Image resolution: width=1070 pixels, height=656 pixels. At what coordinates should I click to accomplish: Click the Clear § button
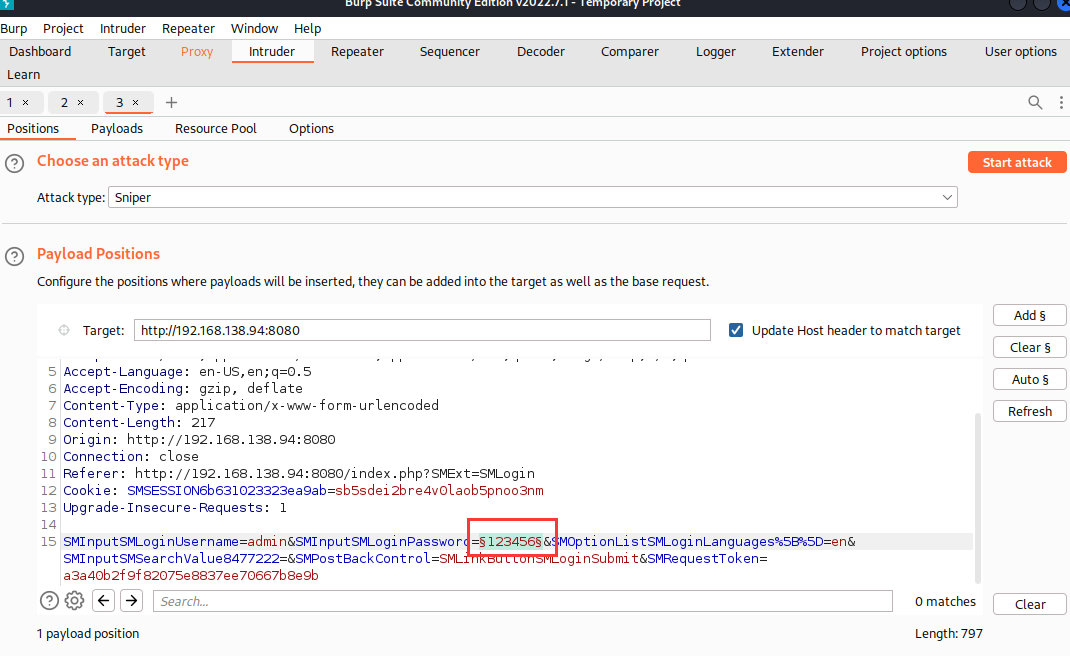[1030, 347]
